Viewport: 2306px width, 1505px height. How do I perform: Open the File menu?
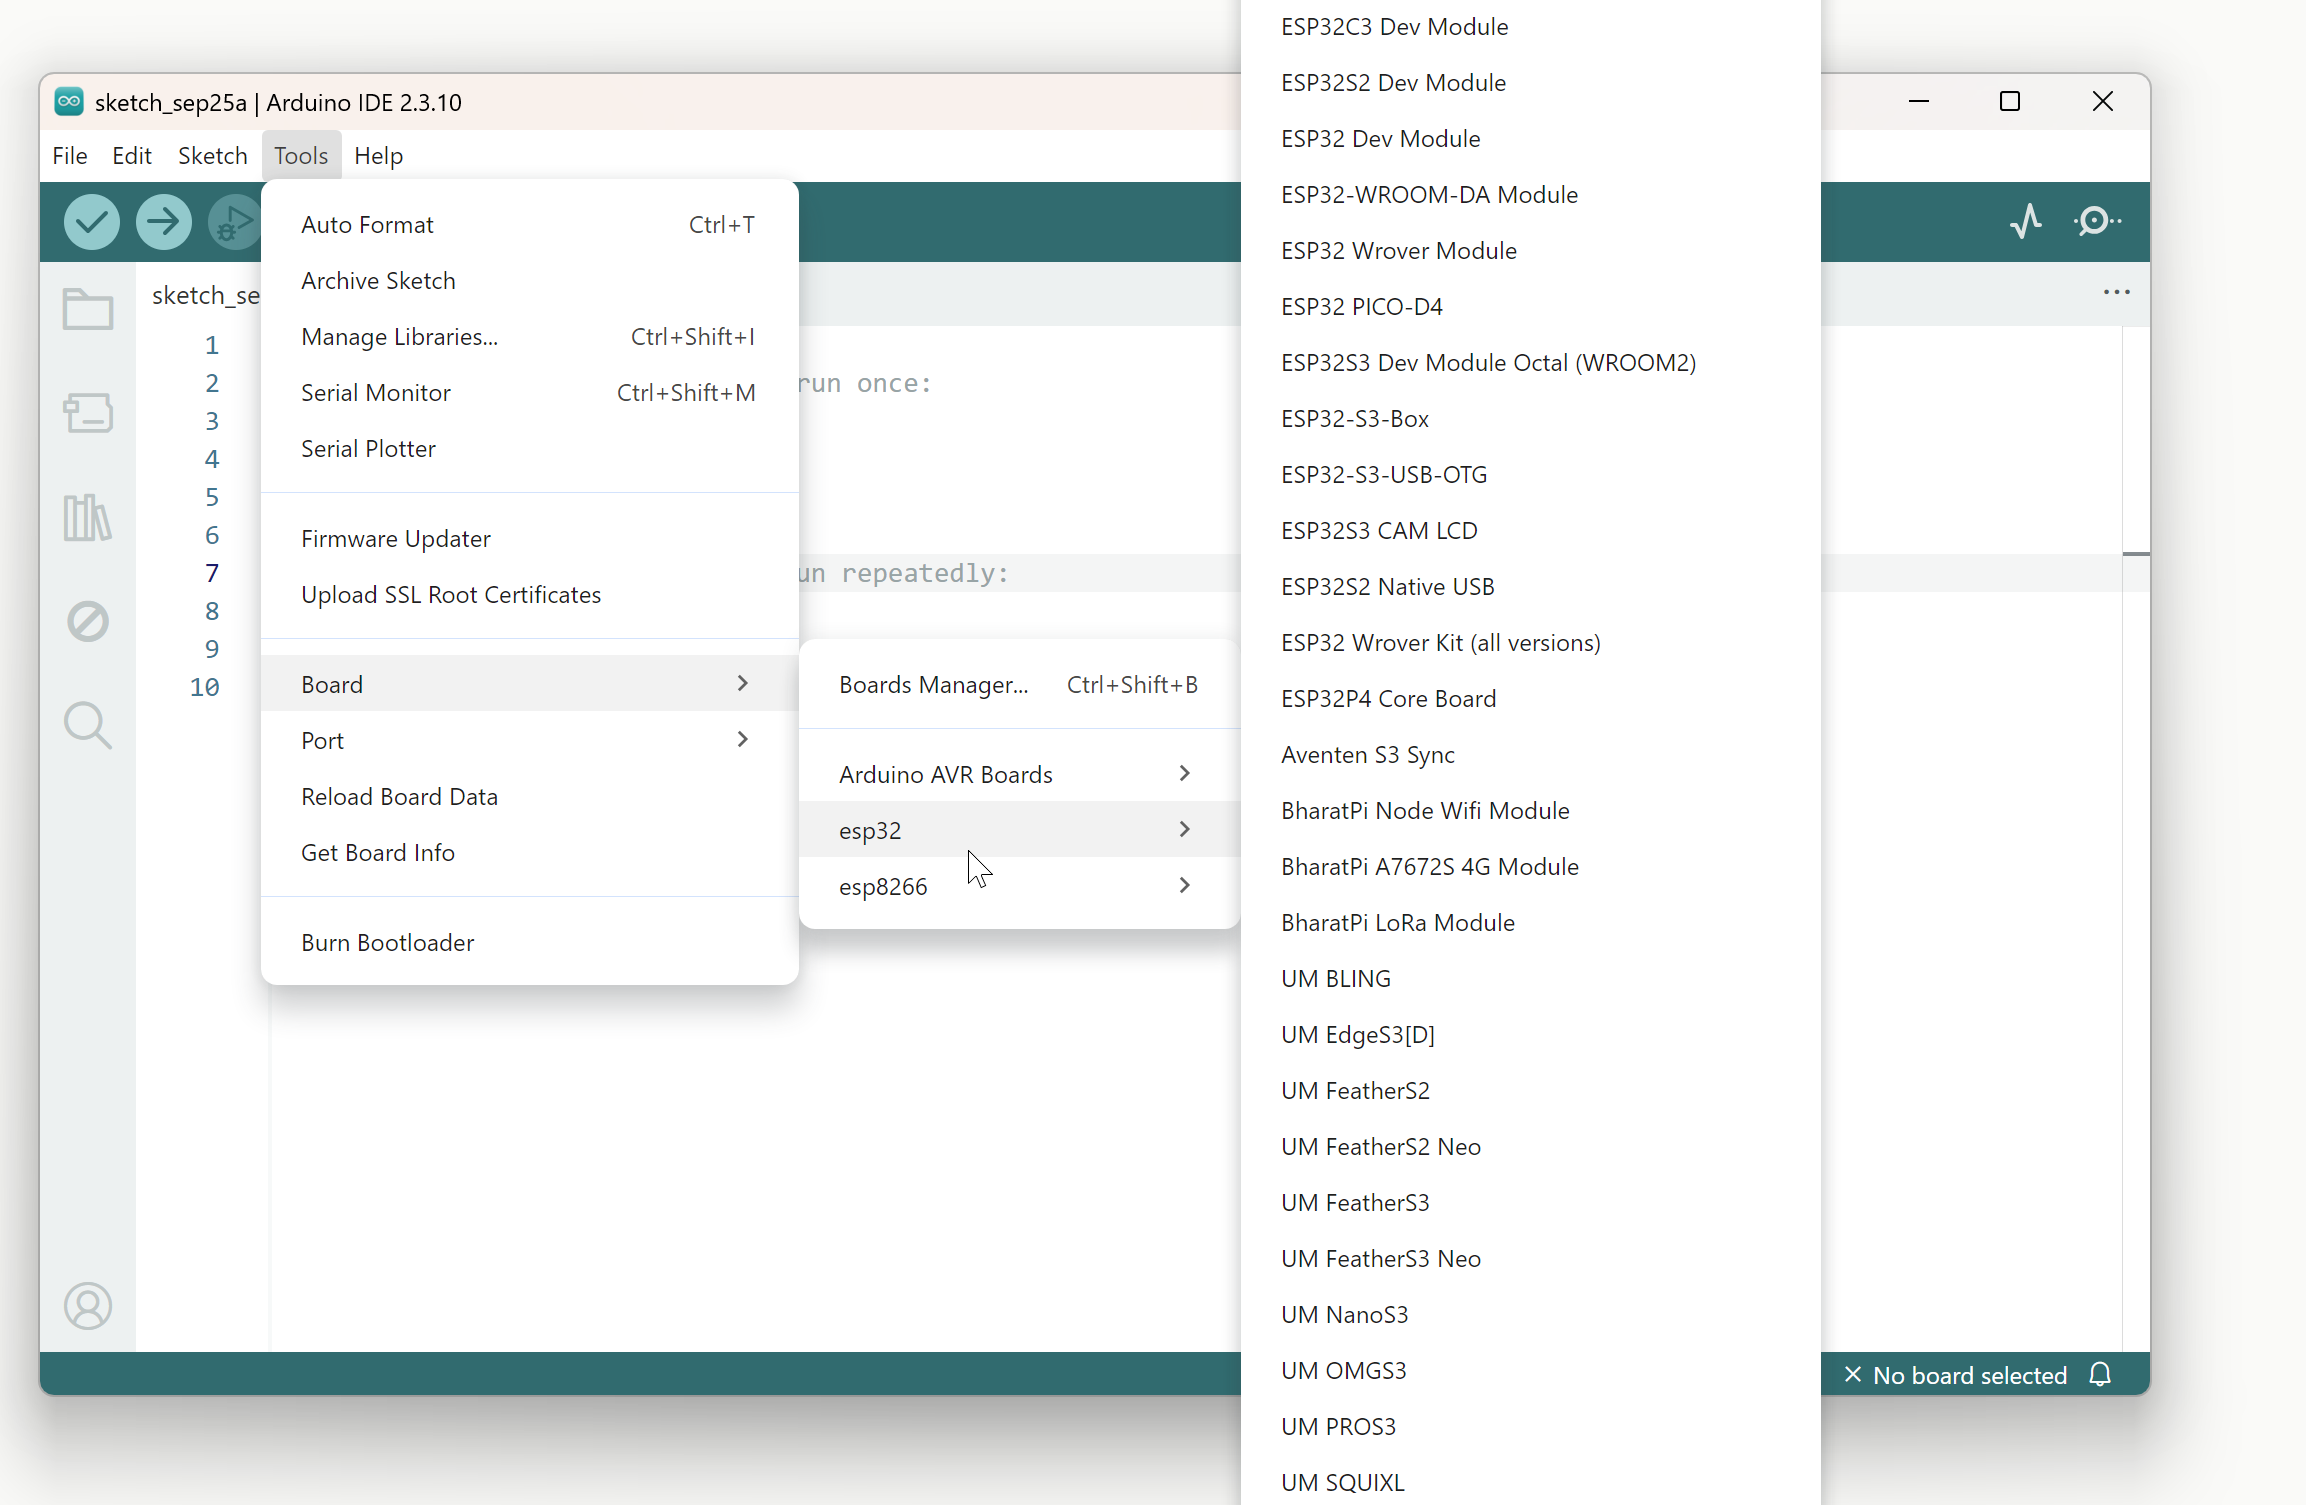[x=70, y=156]
